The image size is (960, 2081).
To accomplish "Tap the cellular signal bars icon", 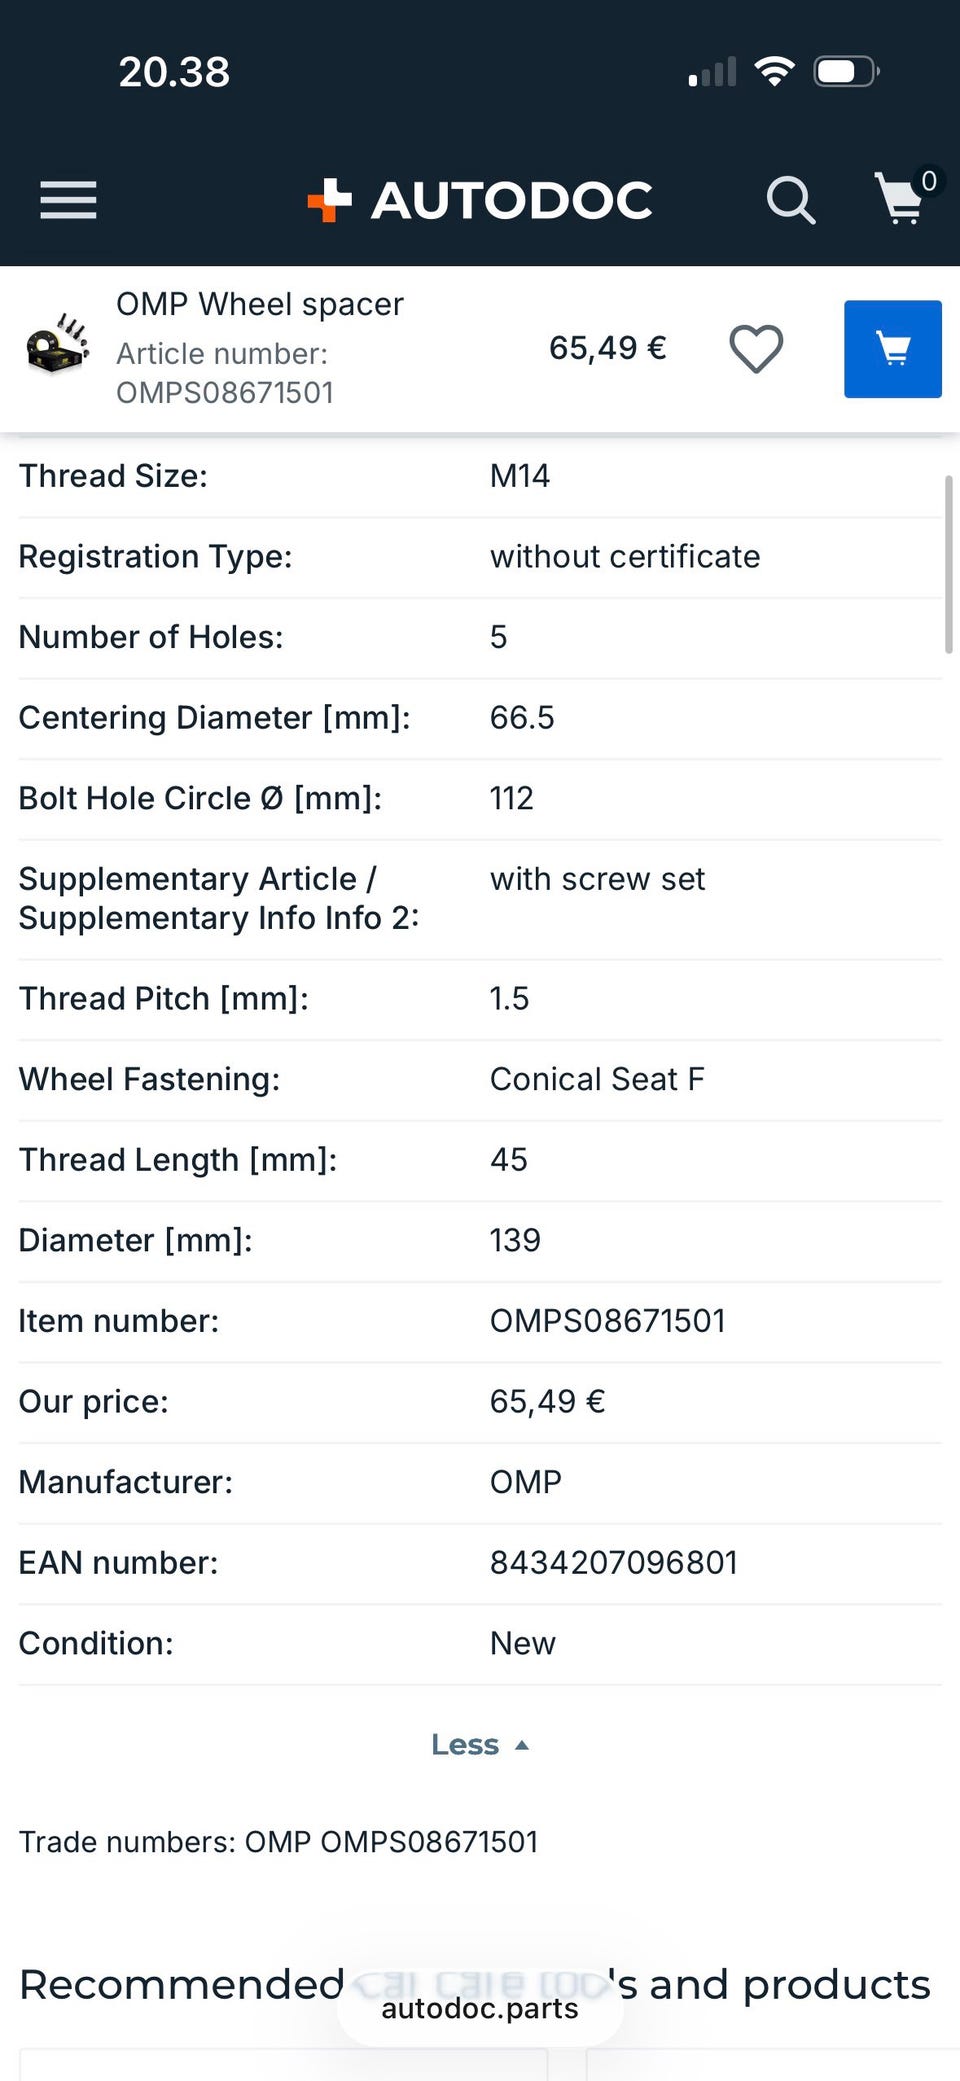I will coord(712,72).
